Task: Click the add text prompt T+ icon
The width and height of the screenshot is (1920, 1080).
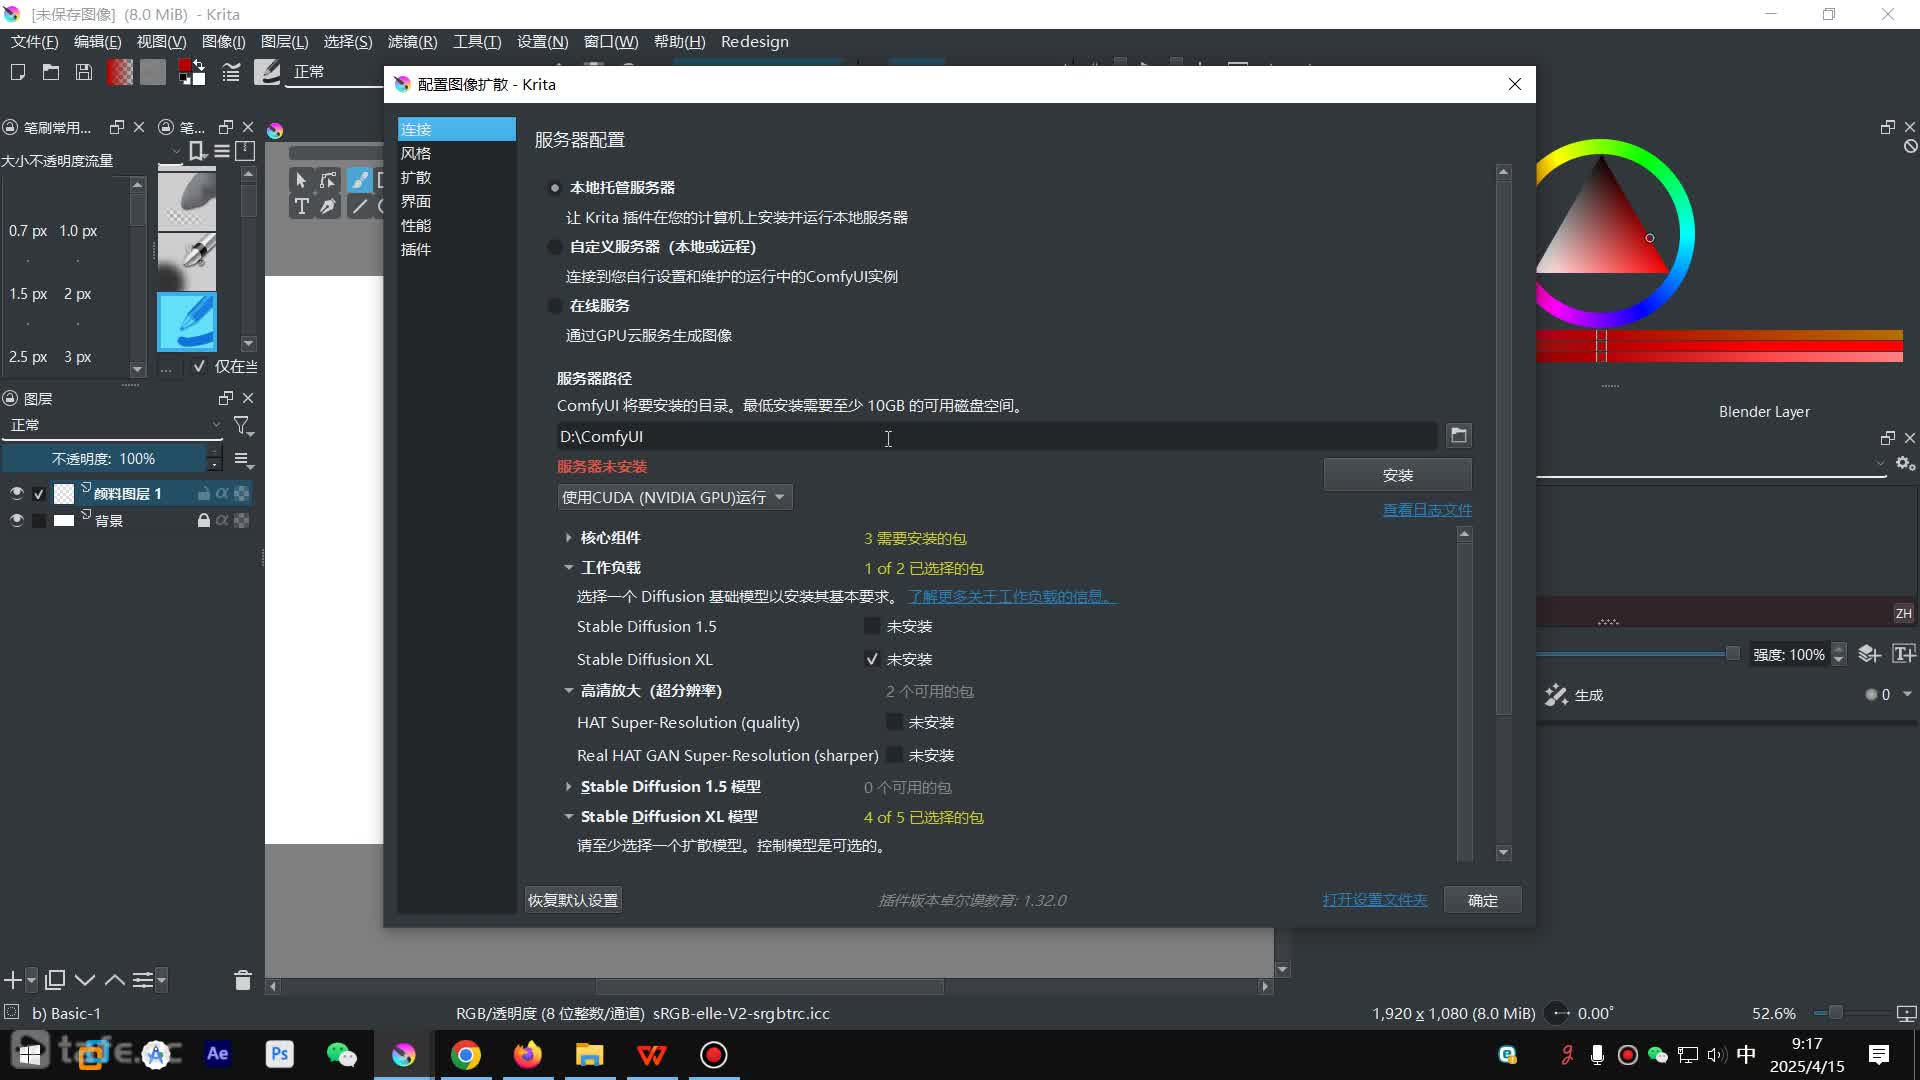Action: (x=1904, y=654)
